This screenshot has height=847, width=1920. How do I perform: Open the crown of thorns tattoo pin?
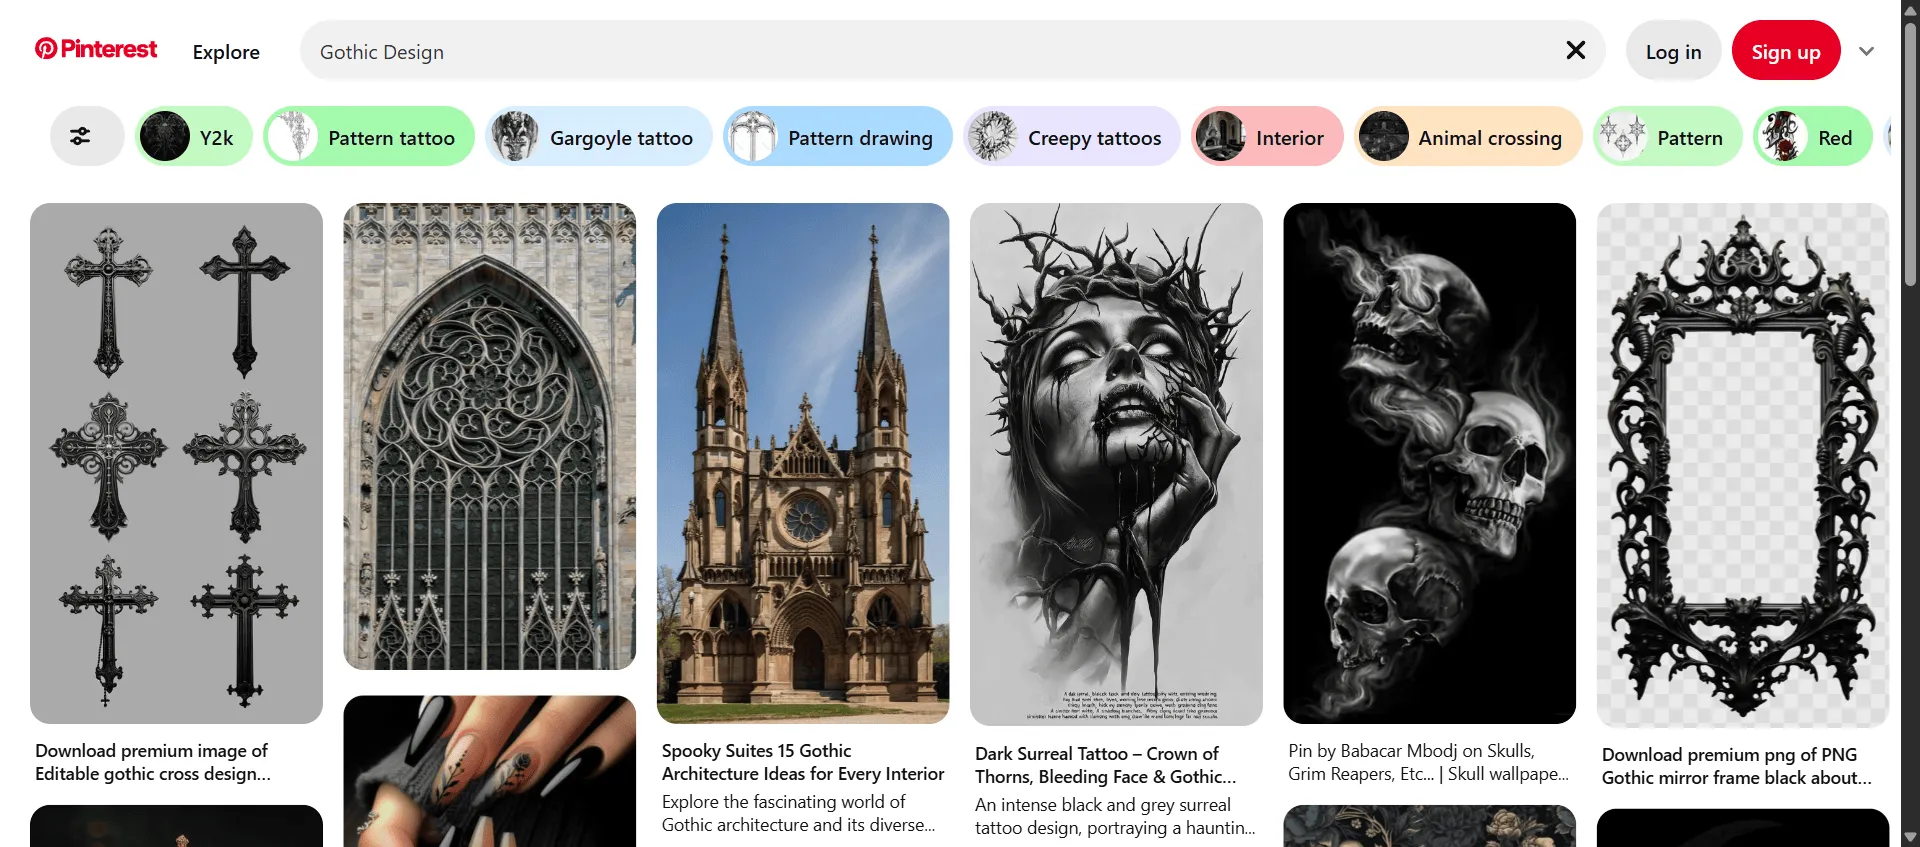(x=1116, y=464)
